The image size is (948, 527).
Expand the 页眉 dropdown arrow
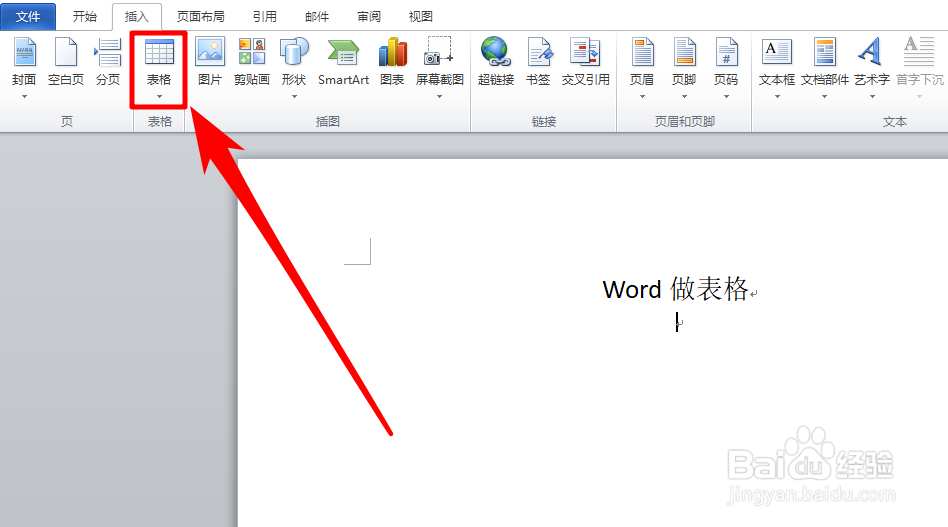pos(642,97)
